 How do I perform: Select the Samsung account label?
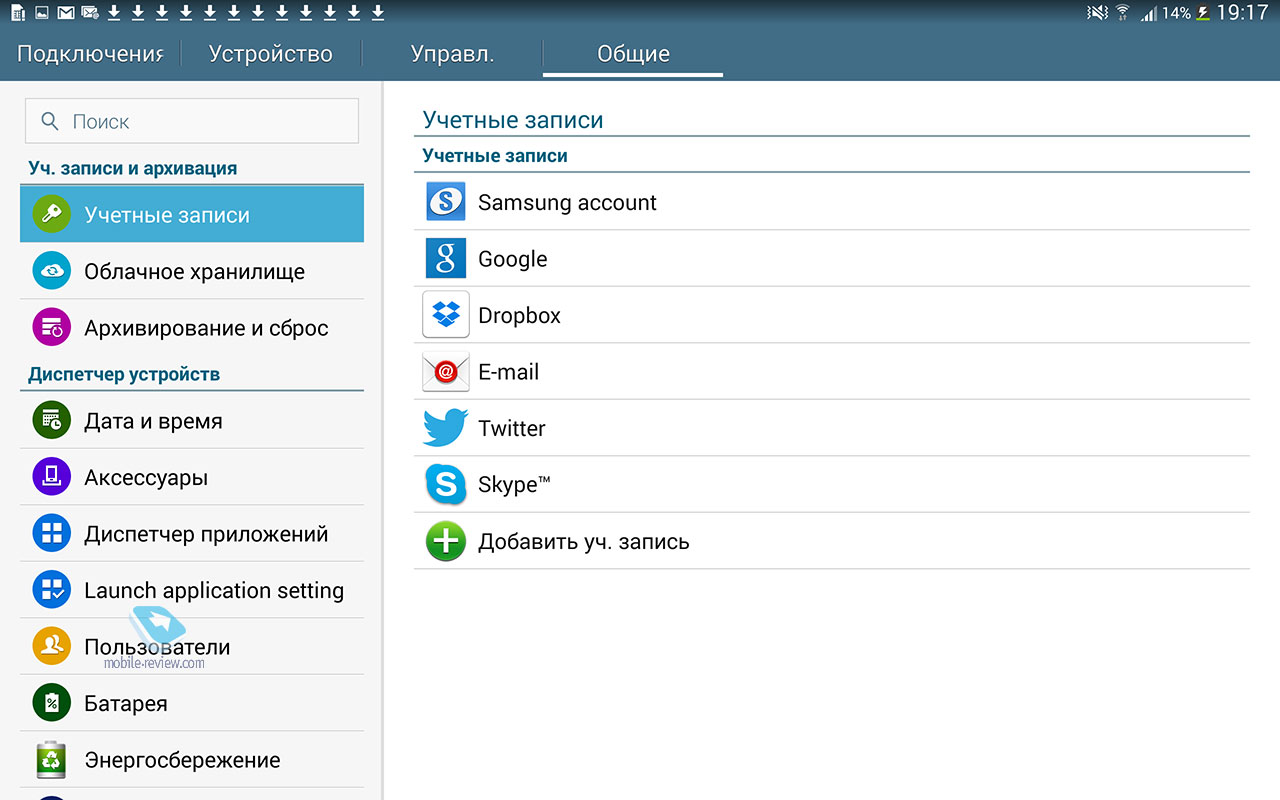click(567, 202)
